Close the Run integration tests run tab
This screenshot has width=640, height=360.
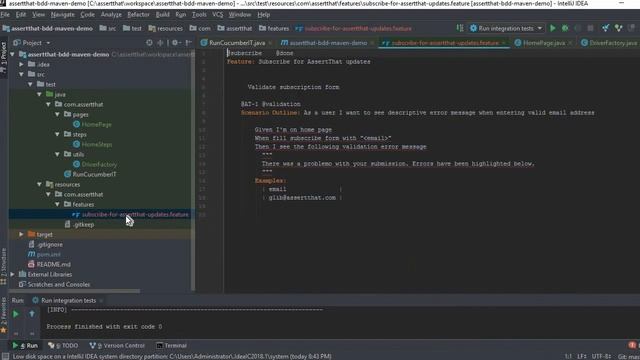101,300
